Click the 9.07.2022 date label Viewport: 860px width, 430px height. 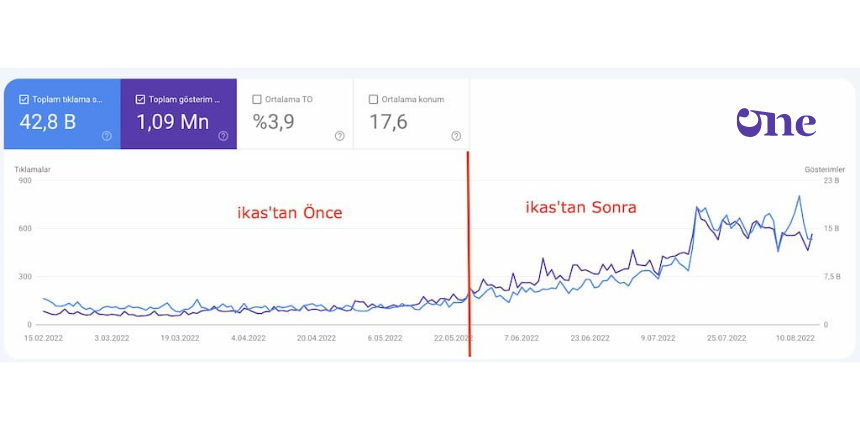658,338
